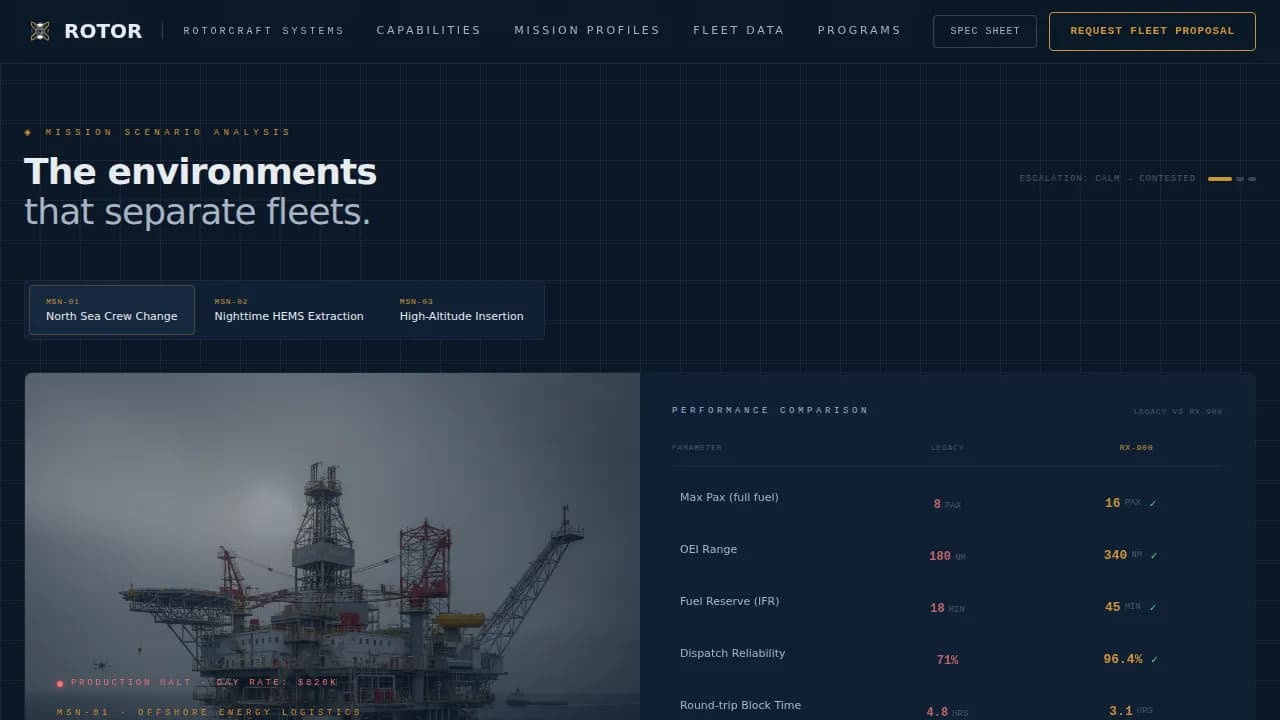Click the ROTOR logo icon
The height and width of the screenshot is (720, 1280).
(40, 31)
